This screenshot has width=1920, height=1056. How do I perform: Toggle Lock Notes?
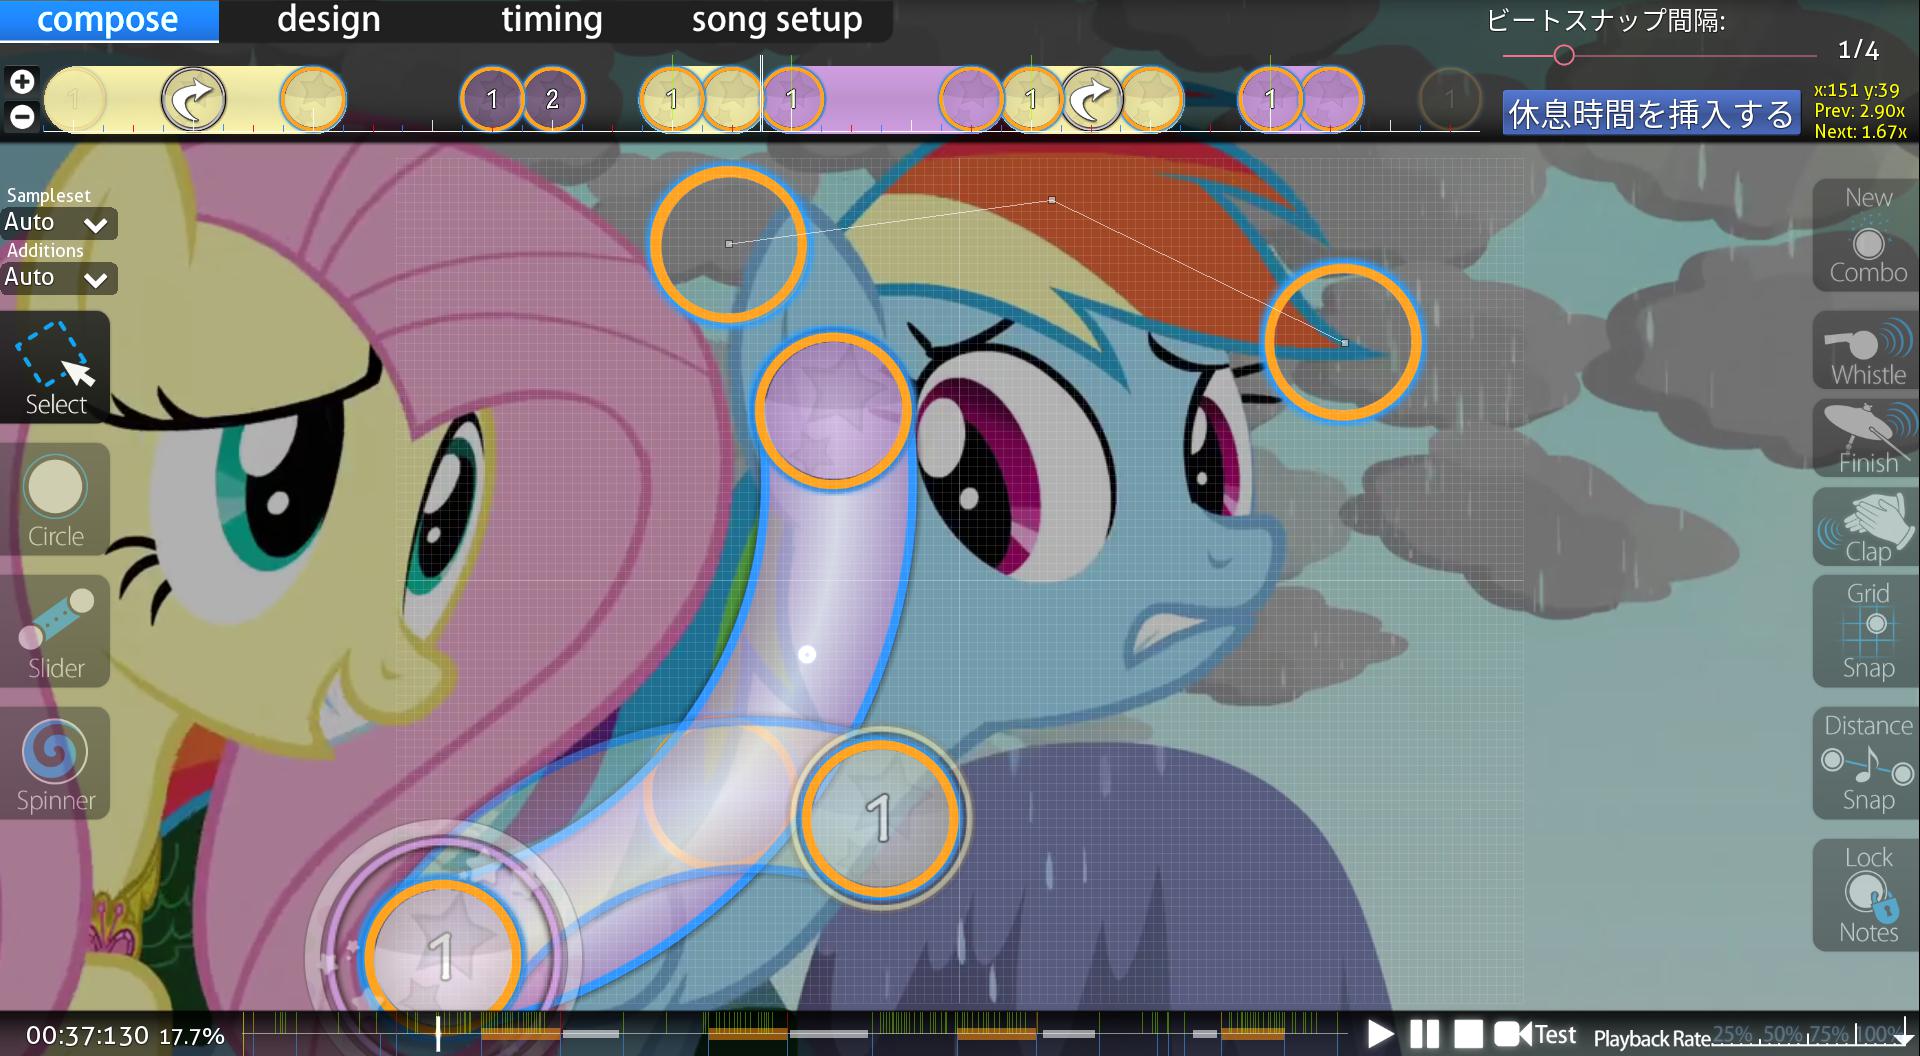click(1867, 895)
